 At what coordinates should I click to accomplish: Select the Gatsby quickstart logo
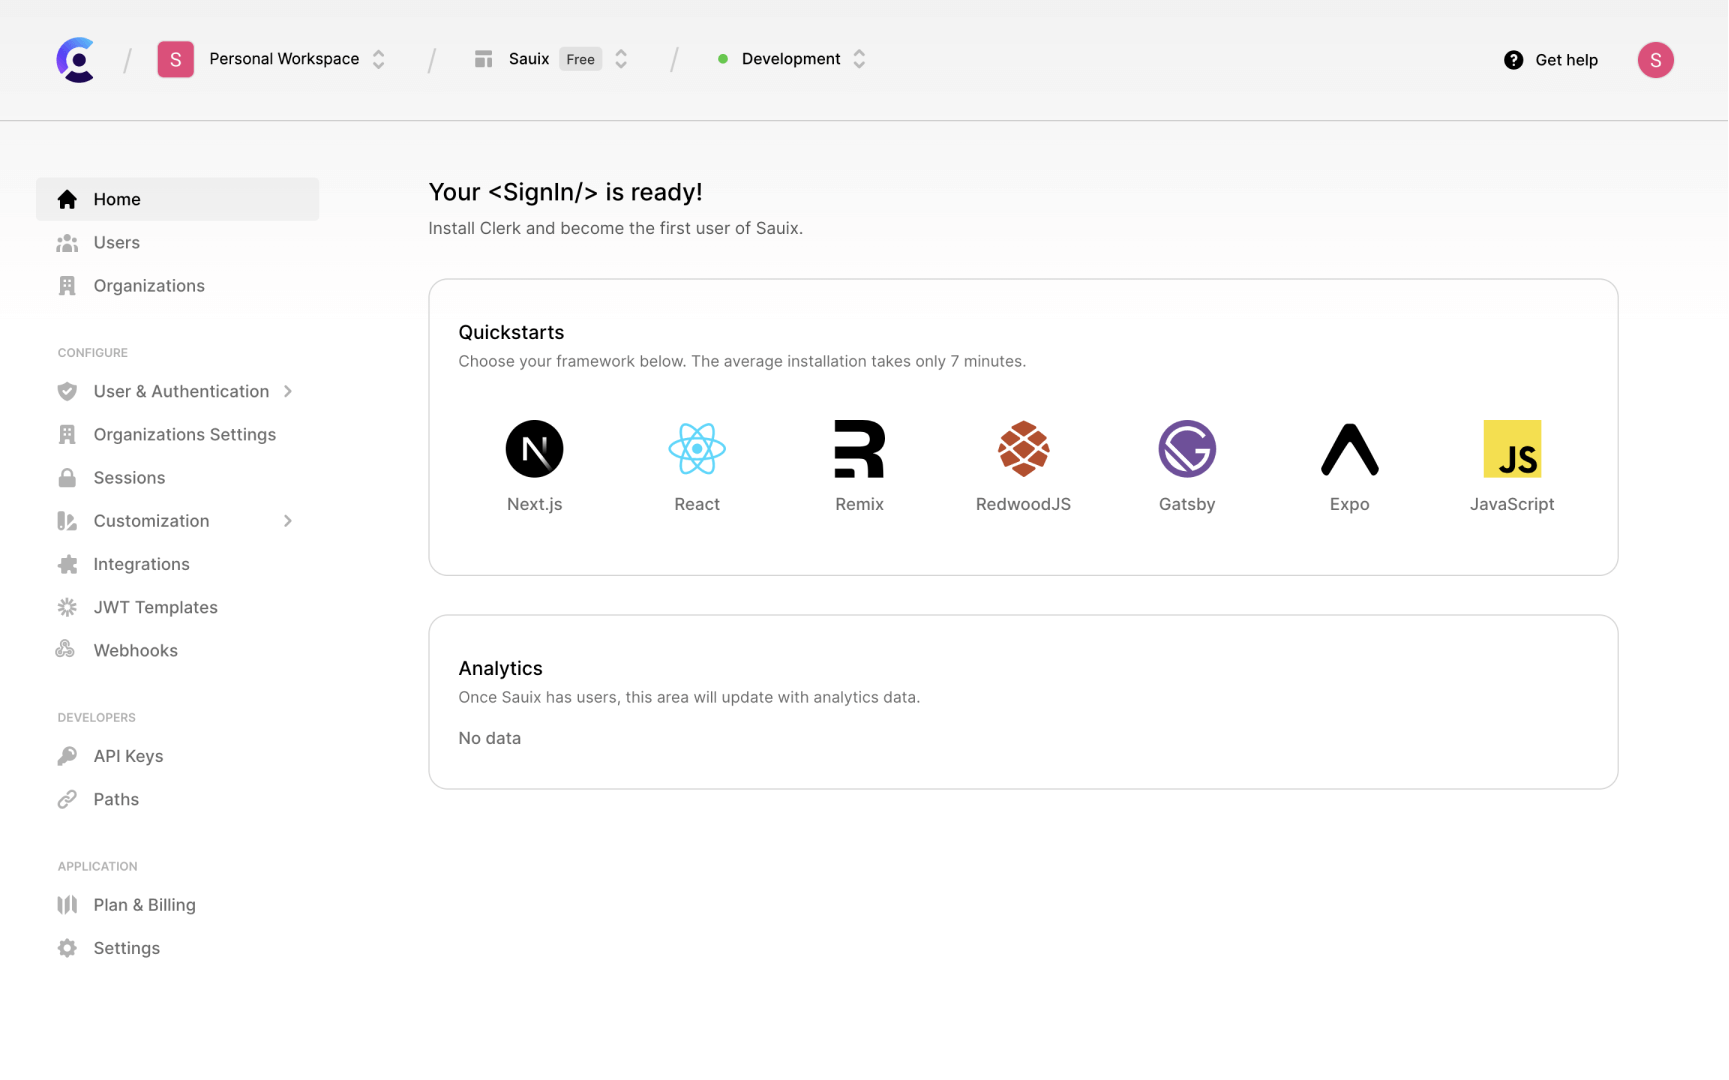[1187, 449]
